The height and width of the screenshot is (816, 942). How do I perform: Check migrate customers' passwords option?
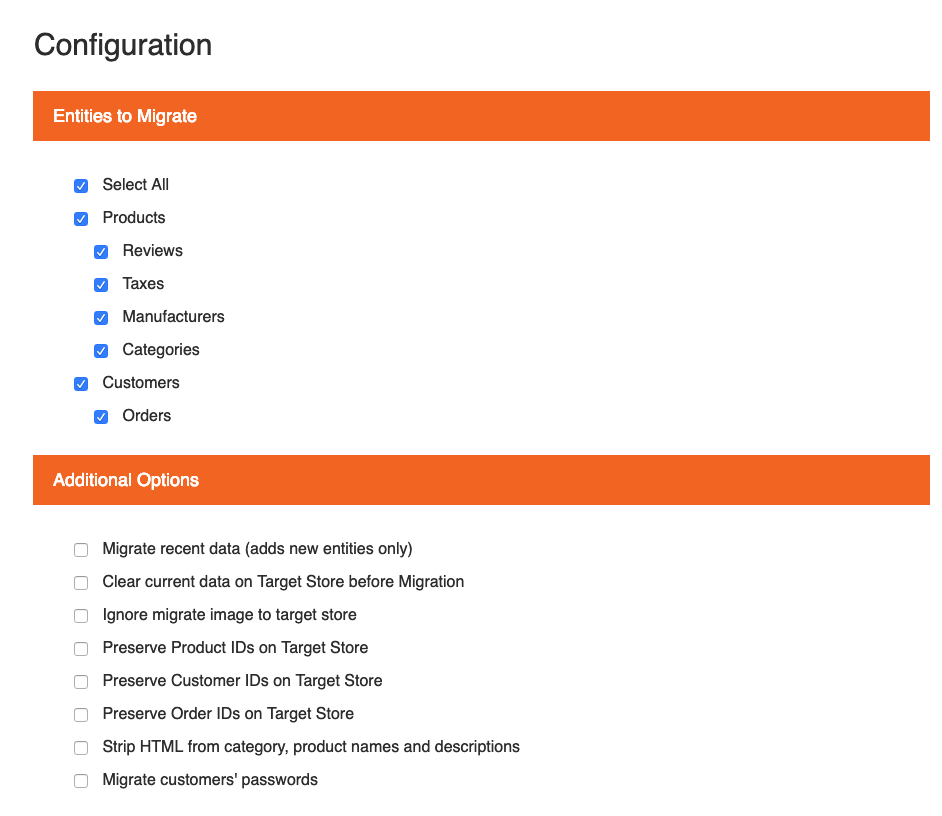80,781
